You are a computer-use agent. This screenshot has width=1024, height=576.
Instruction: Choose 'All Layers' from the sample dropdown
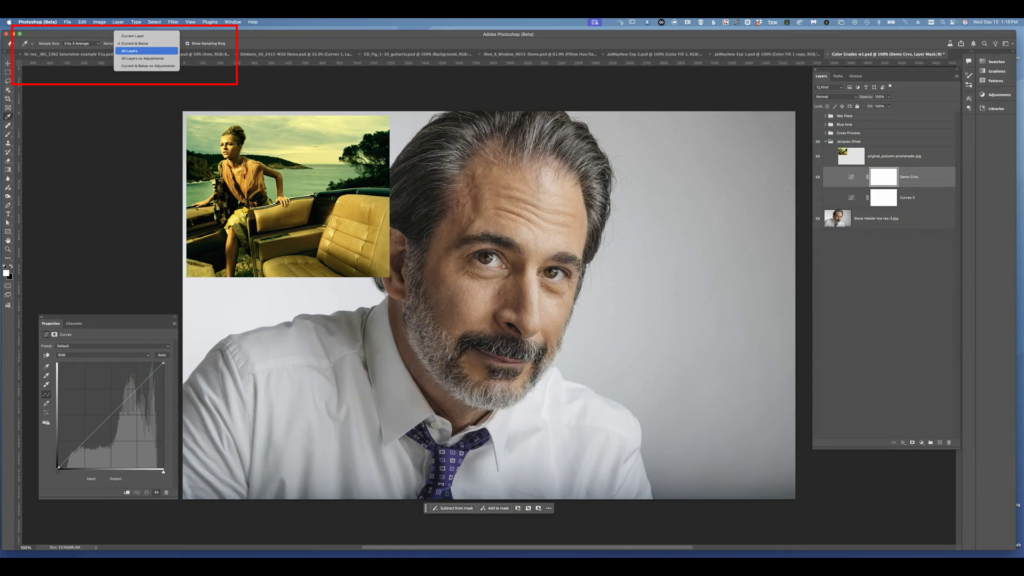tap(130, 50)
